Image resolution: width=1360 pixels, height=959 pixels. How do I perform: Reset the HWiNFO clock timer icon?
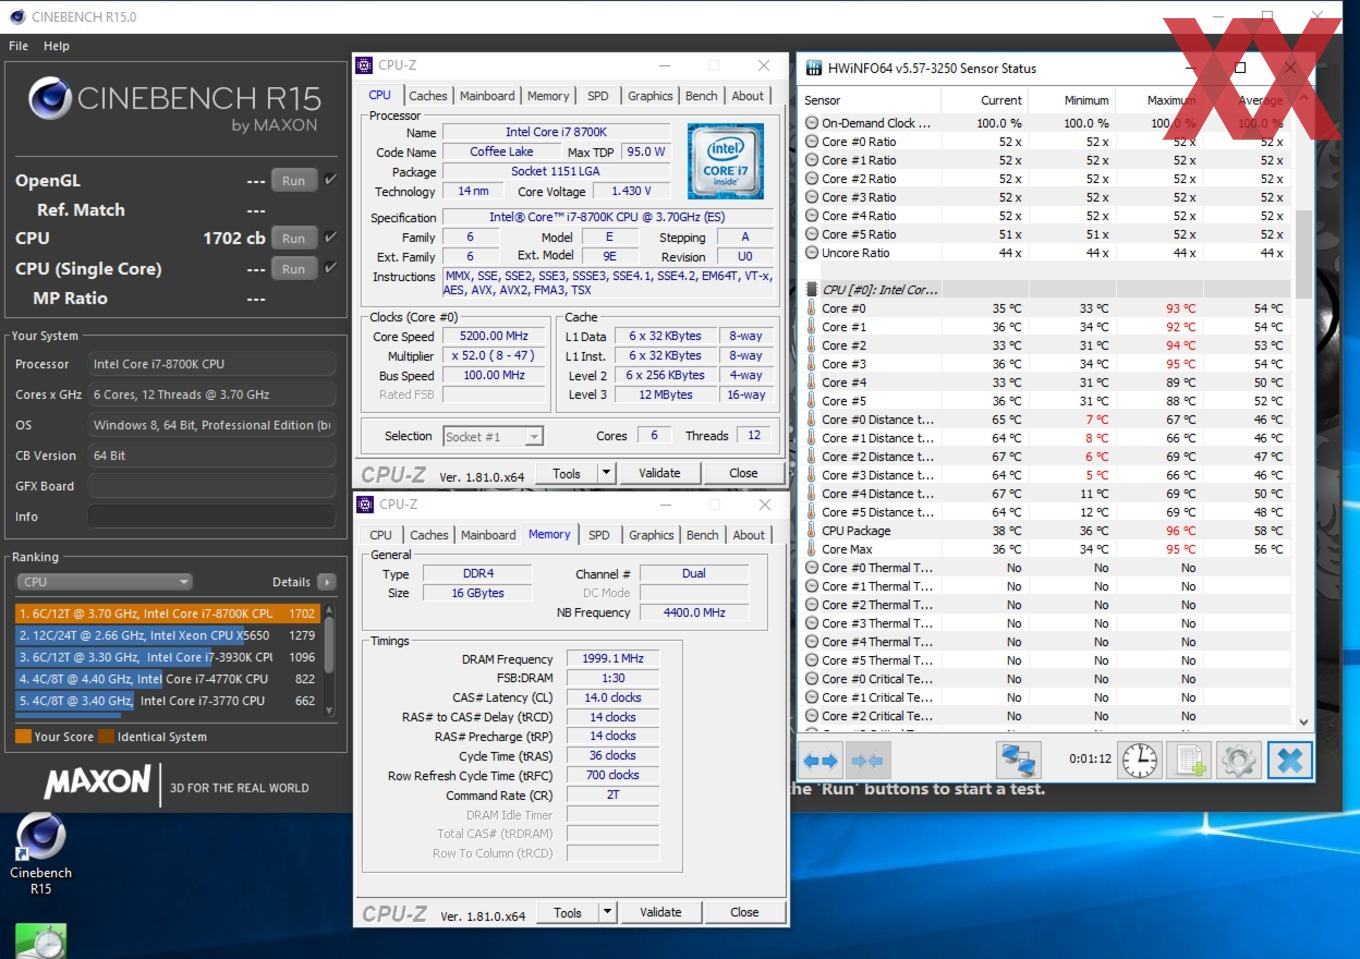click(1139, 761)
